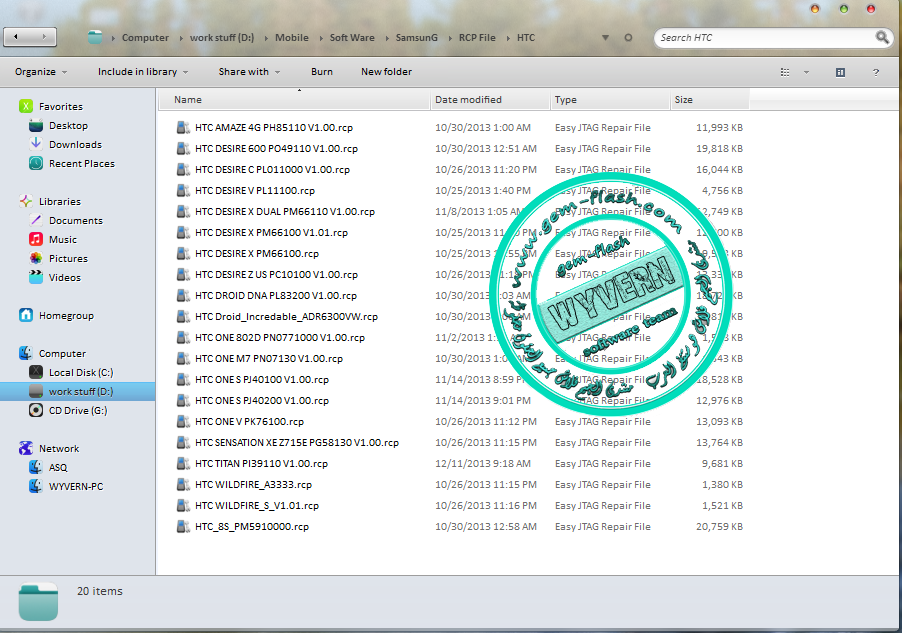
Task: Open Include in library dropdown
Action: click(143, 72)
